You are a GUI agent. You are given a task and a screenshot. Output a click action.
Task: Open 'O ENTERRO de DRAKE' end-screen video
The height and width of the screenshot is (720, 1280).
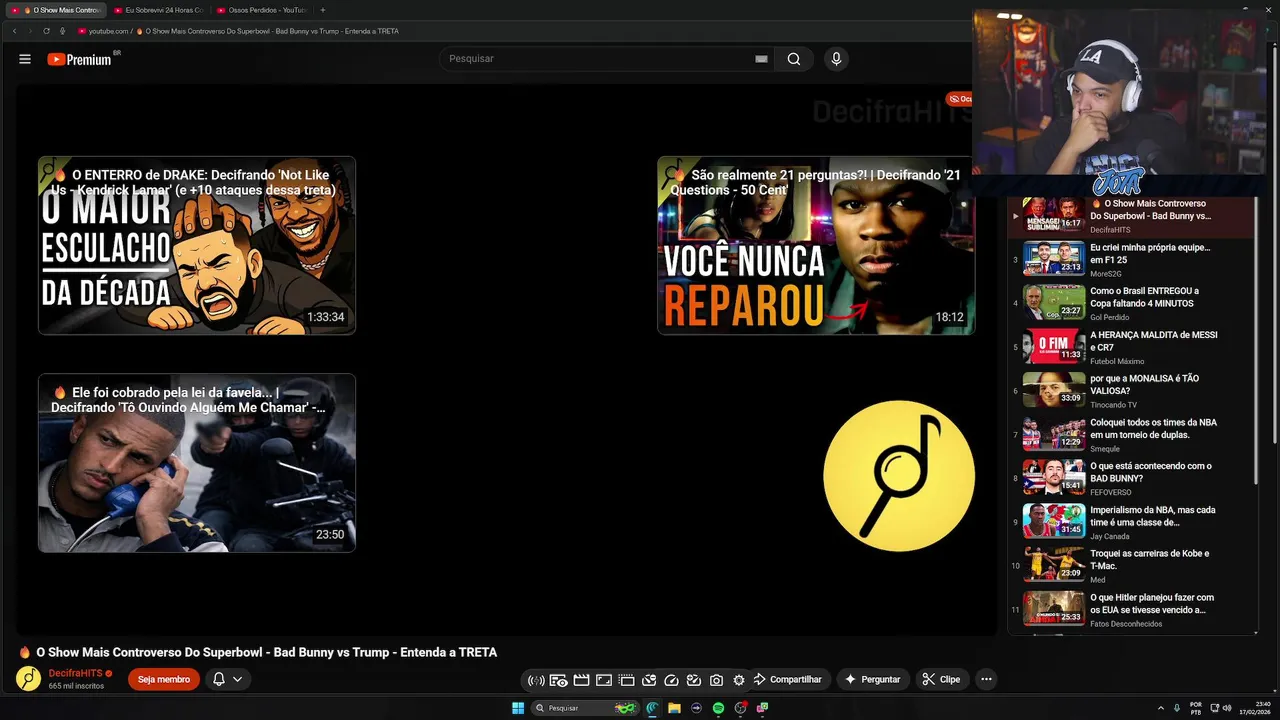[197, 245]
